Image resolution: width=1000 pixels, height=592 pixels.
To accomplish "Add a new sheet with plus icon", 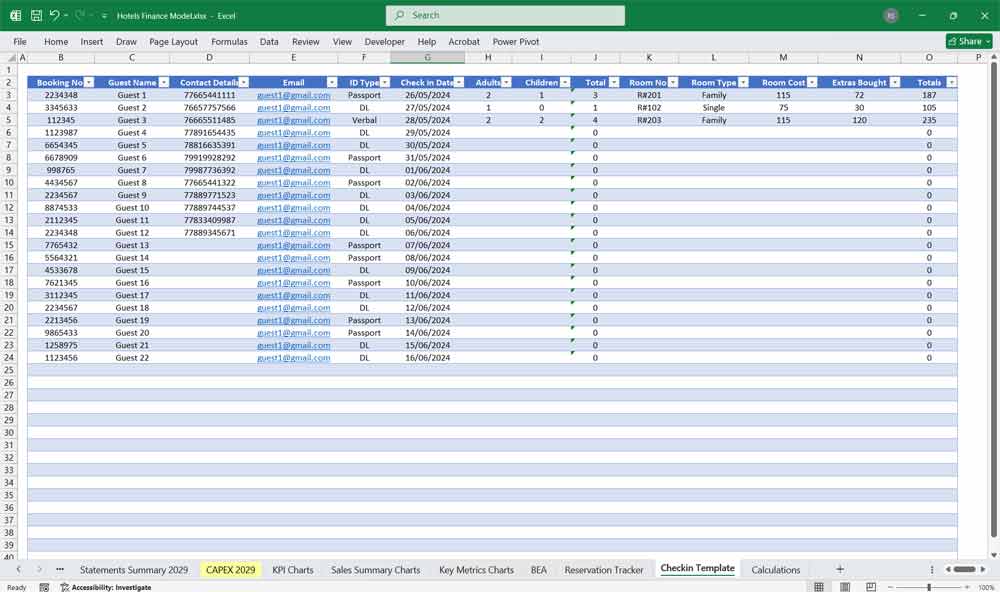I will (840, 569).
